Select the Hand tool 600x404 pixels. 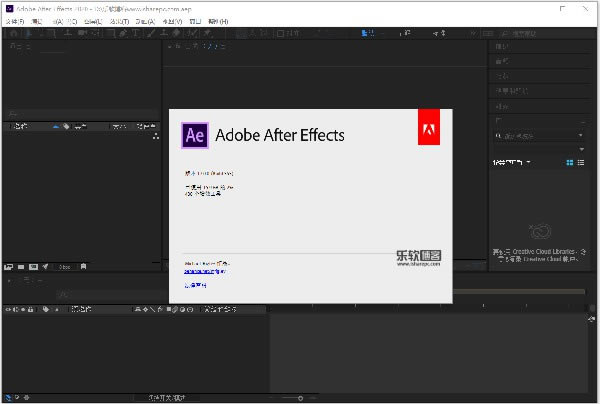[x=38, y=33]
